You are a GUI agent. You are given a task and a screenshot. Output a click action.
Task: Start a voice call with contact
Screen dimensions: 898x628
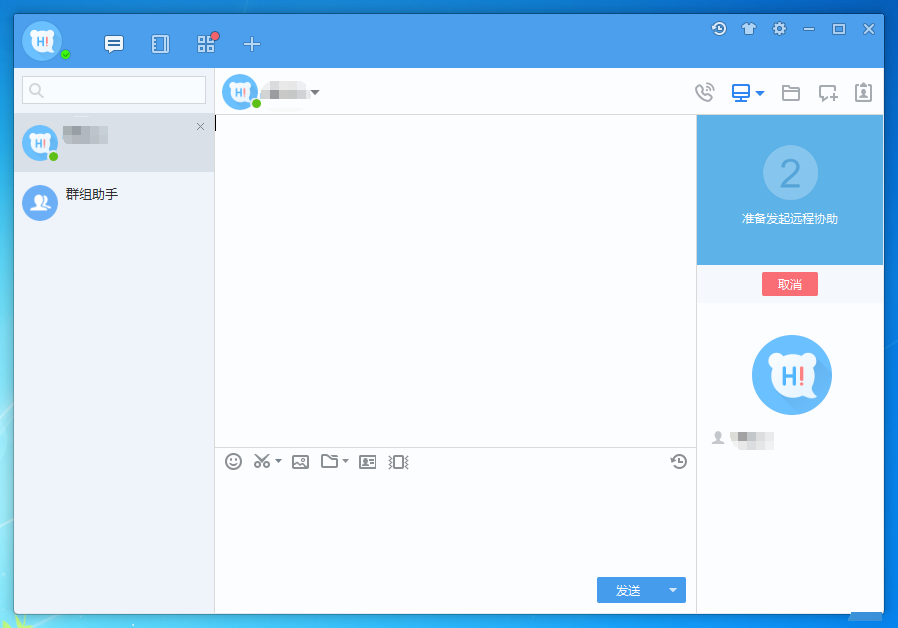click(x=705, y=92)
